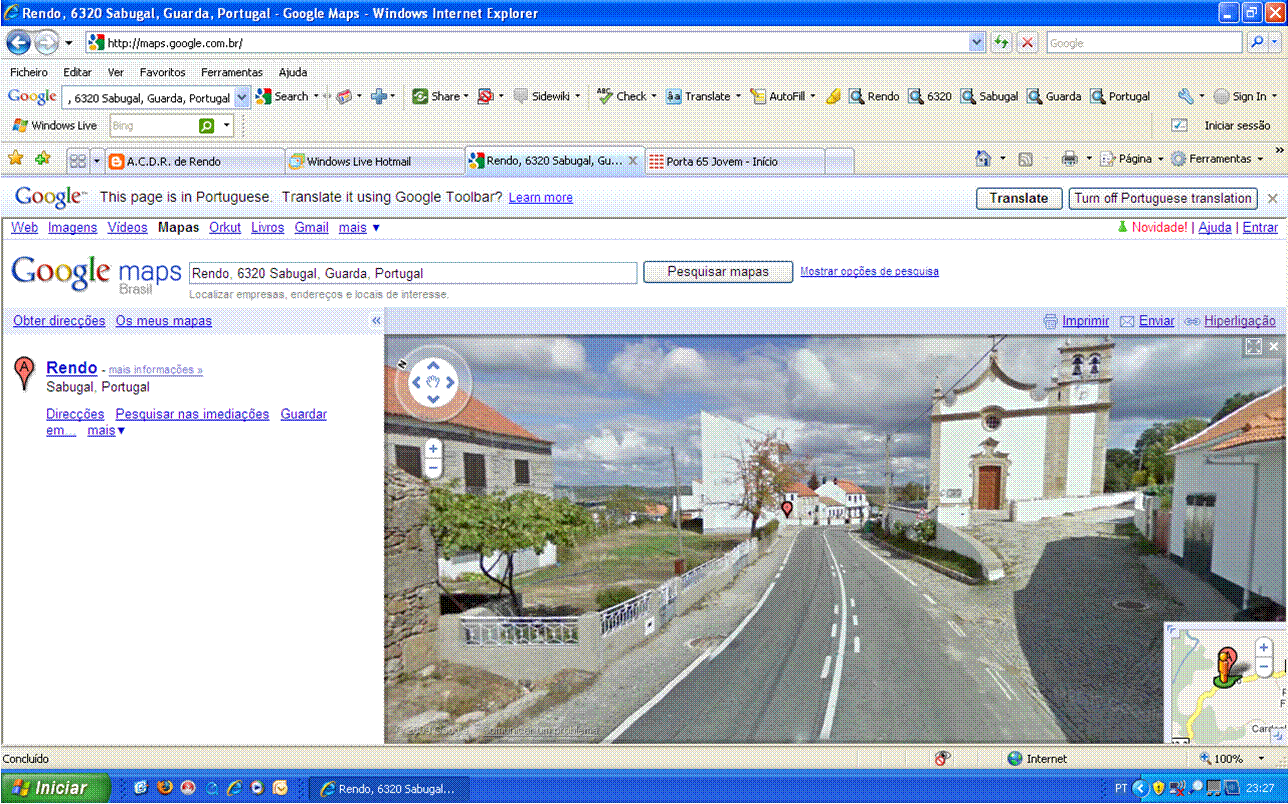1288x804 pixels.
Task: Click red marker A beside Rendo result
Action: [25, 373]
